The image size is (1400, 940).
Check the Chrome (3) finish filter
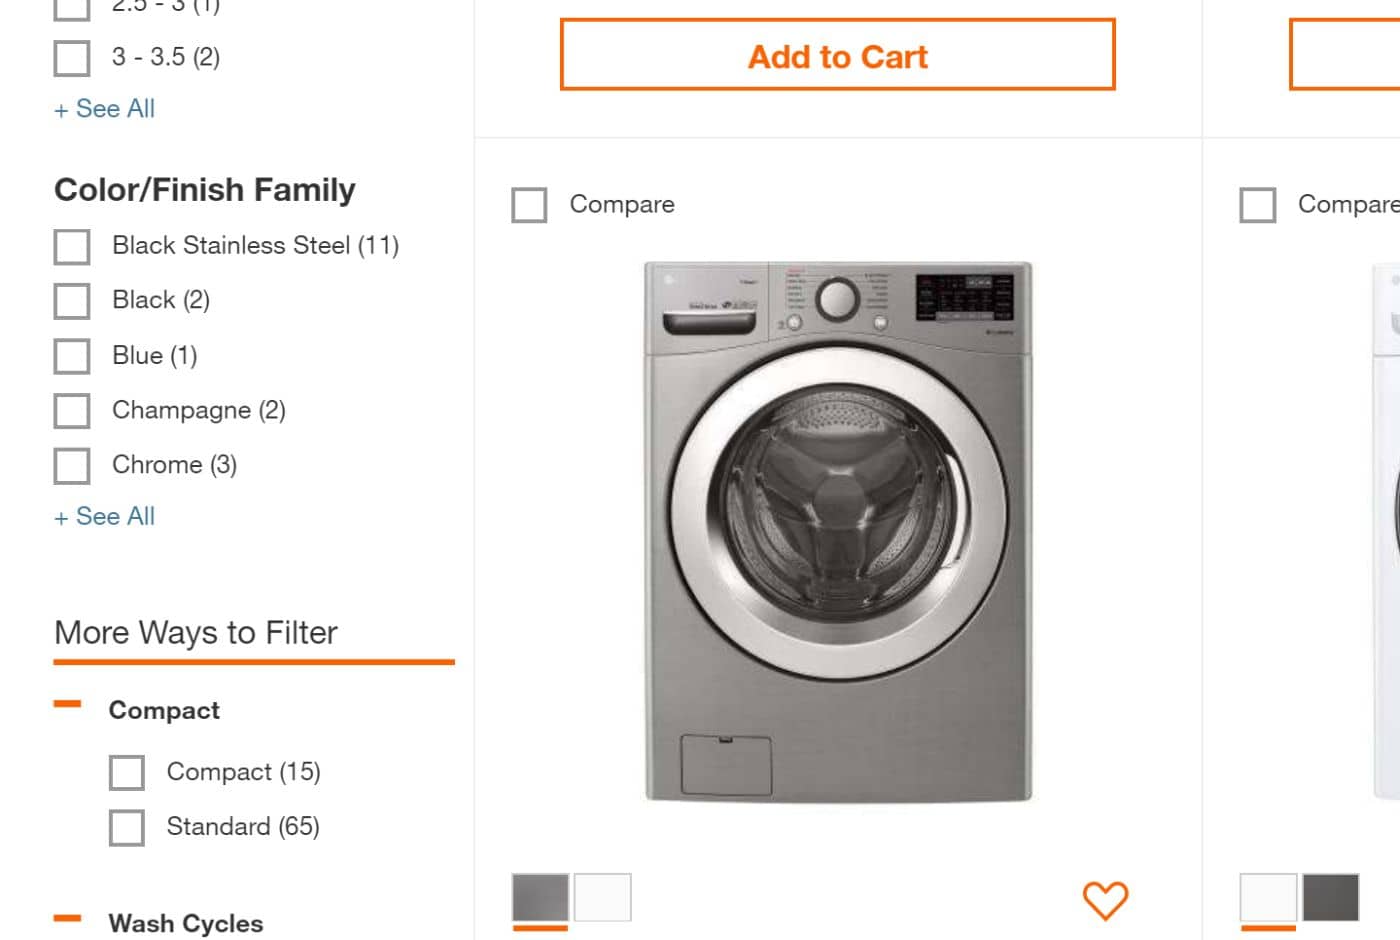point(72,466)
